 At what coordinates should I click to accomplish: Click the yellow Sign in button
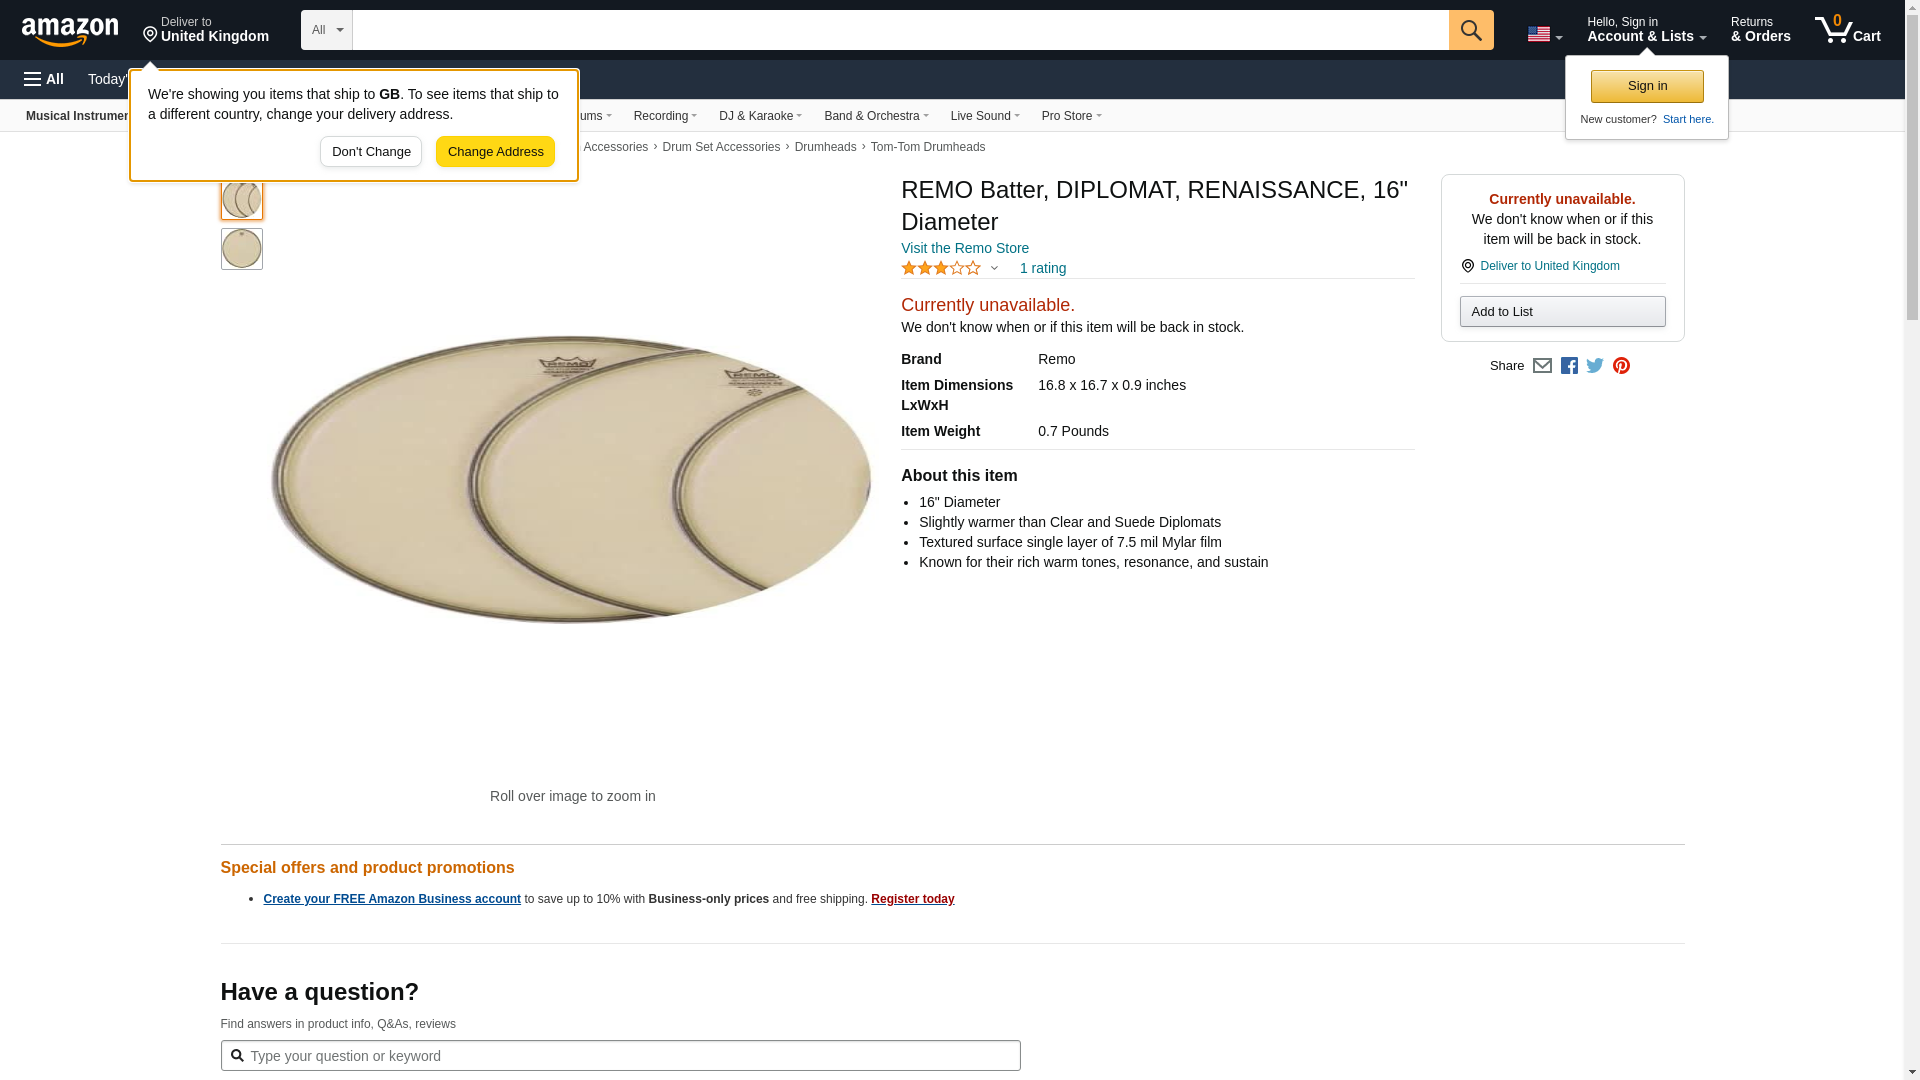(x=1647, y=86)
